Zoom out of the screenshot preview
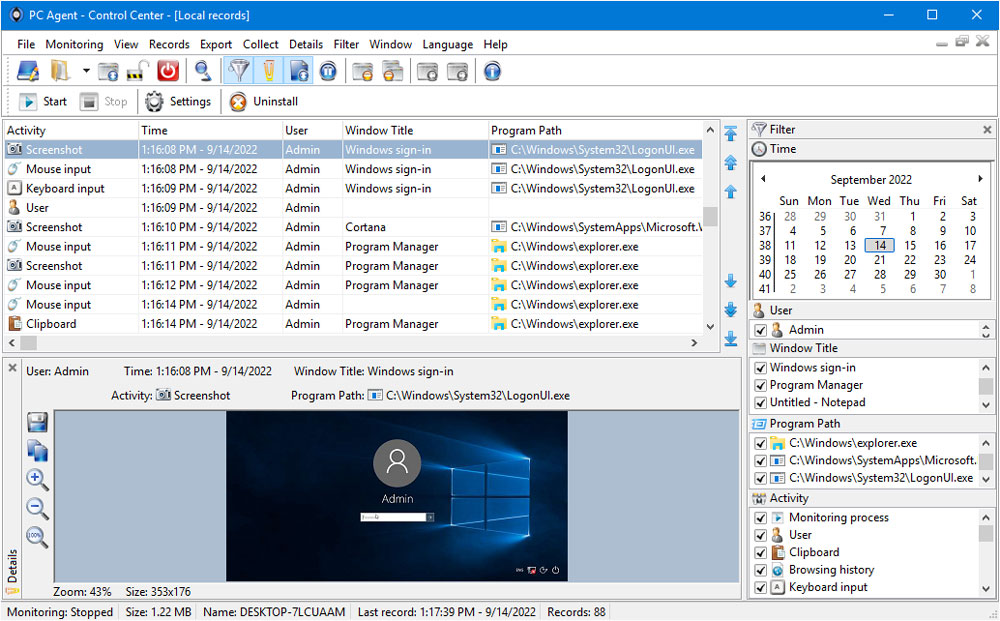The height and width of the screenshot is (621, 1000). (36, 508)
